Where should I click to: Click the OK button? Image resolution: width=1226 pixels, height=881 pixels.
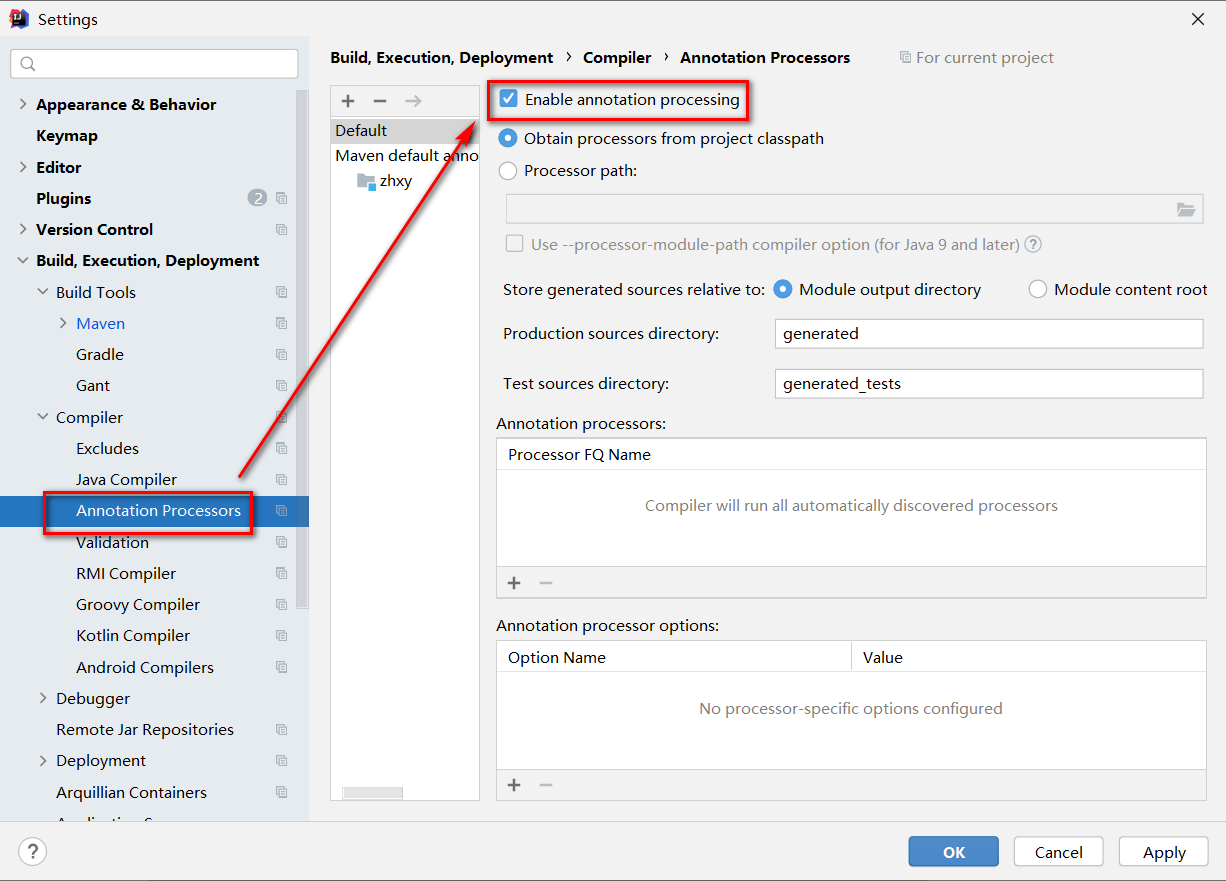[954, 852]
